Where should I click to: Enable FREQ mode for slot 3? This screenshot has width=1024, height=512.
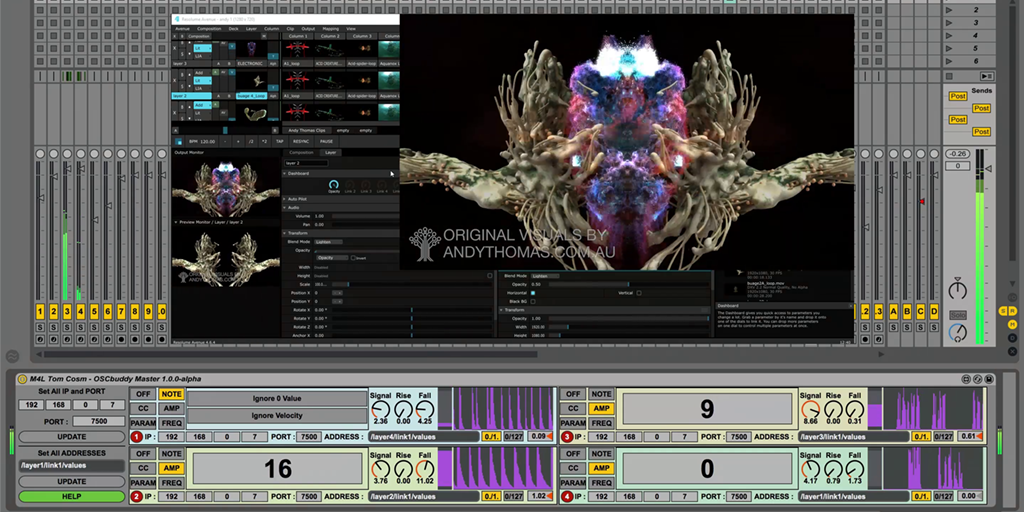pyautogui.click(x=602, y=423)
